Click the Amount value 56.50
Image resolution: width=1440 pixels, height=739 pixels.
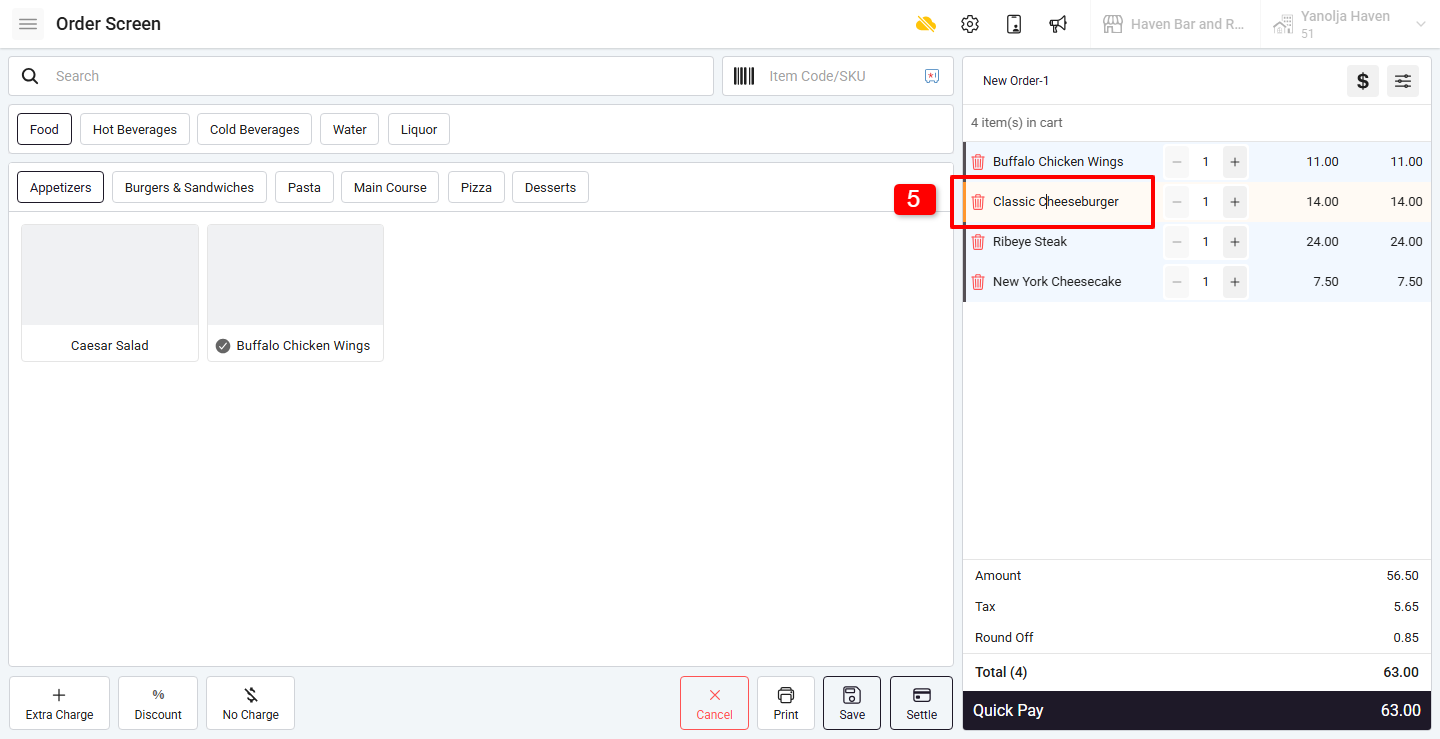click(1403, 576)
